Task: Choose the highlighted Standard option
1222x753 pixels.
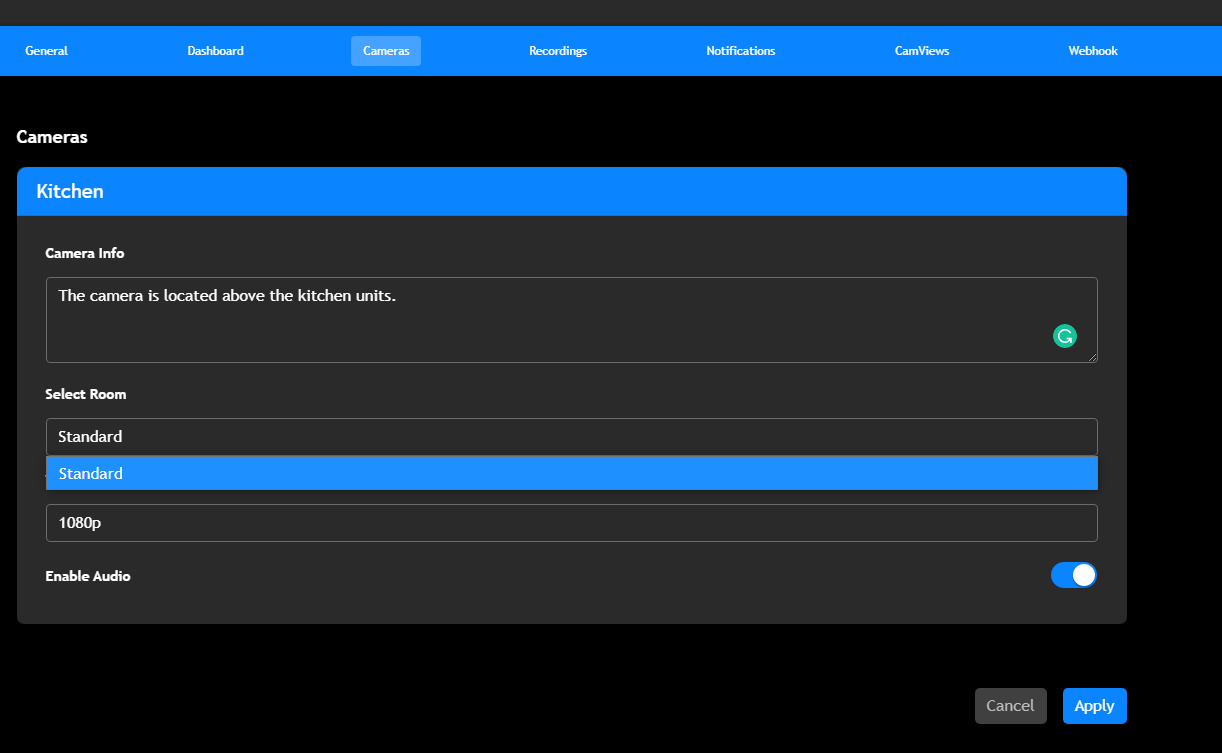Action: click(x=571, y=472)
